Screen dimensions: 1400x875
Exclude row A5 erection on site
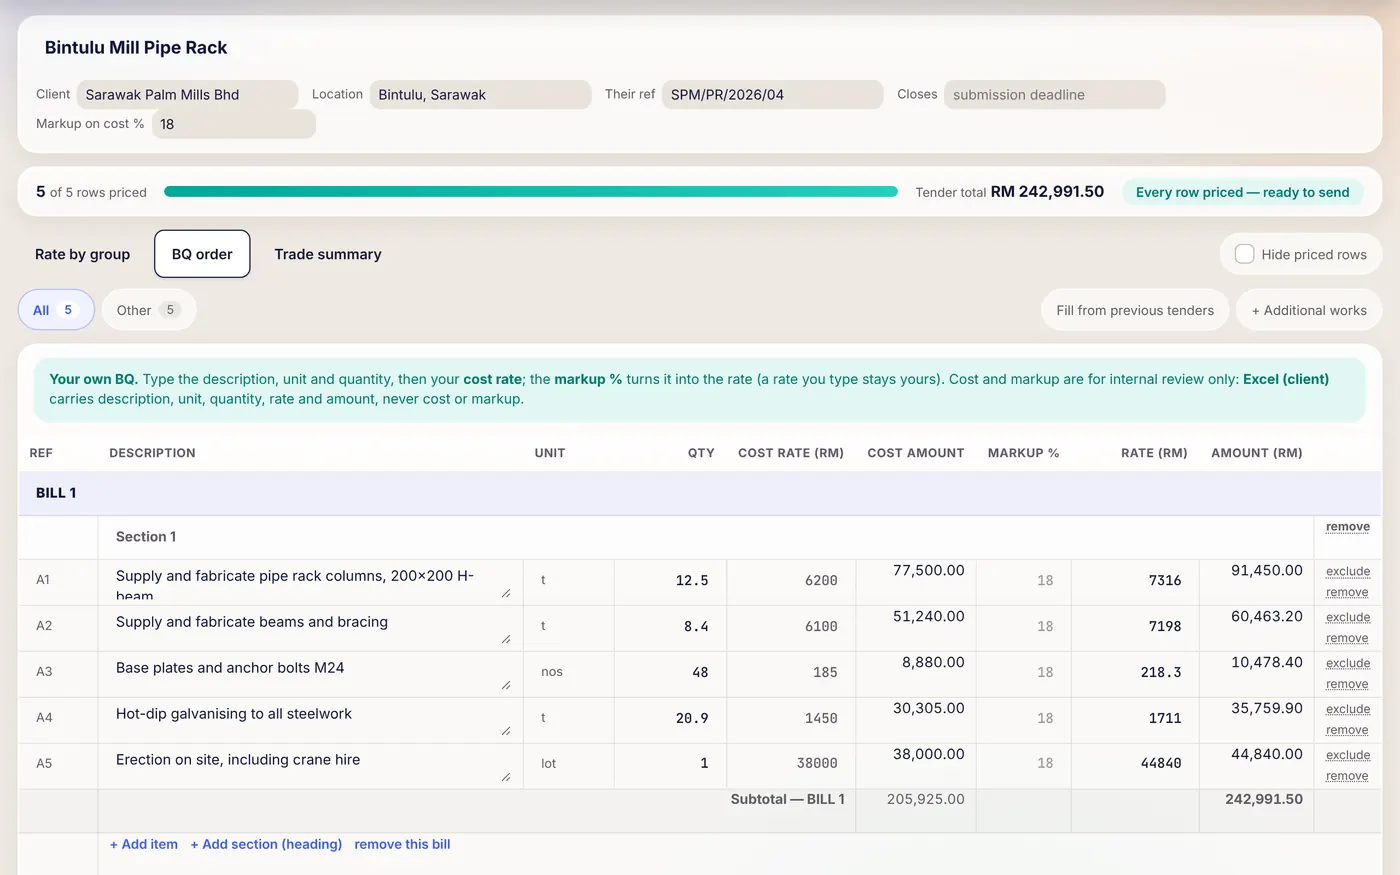tap(1348, 755)
